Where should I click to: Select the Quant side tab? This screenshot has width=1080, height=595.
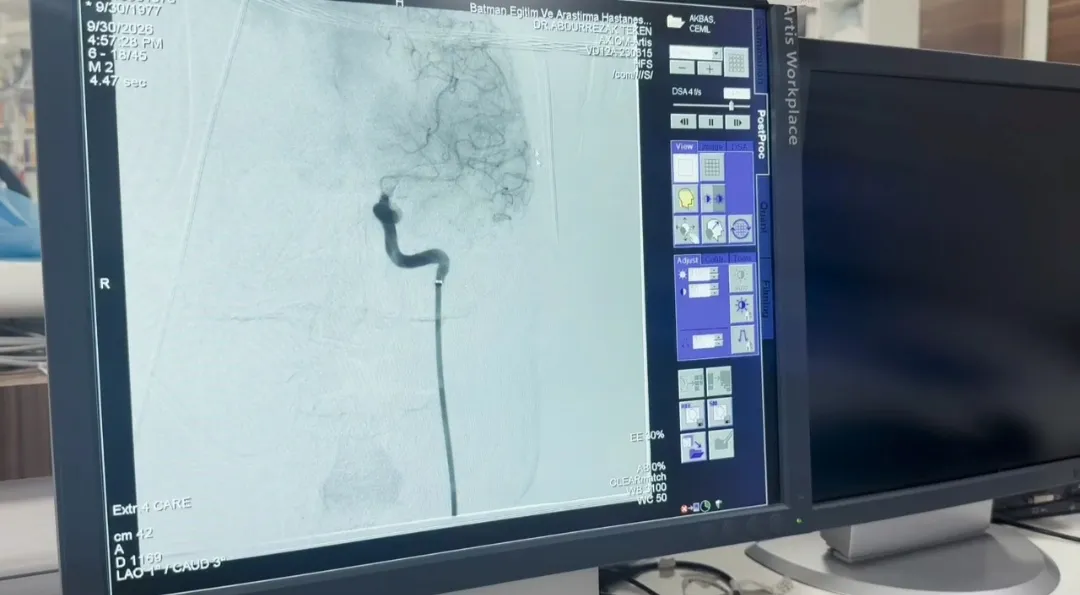[x=765, y=218]
